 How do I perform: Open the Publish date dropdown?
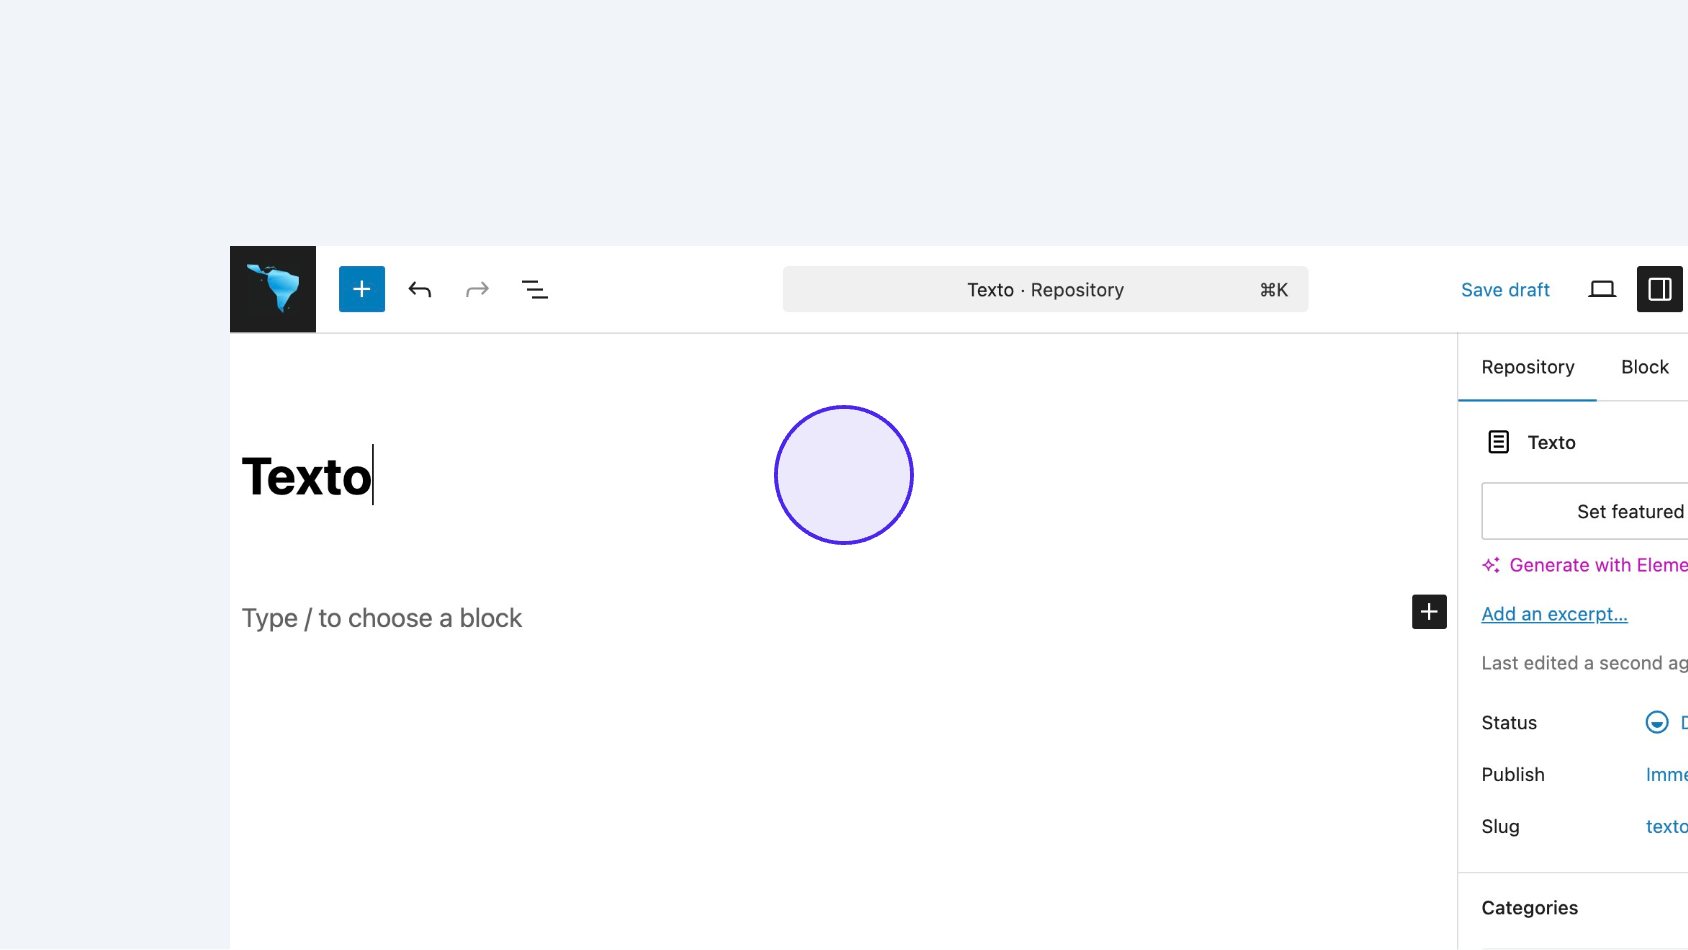tap(1665, 775)
